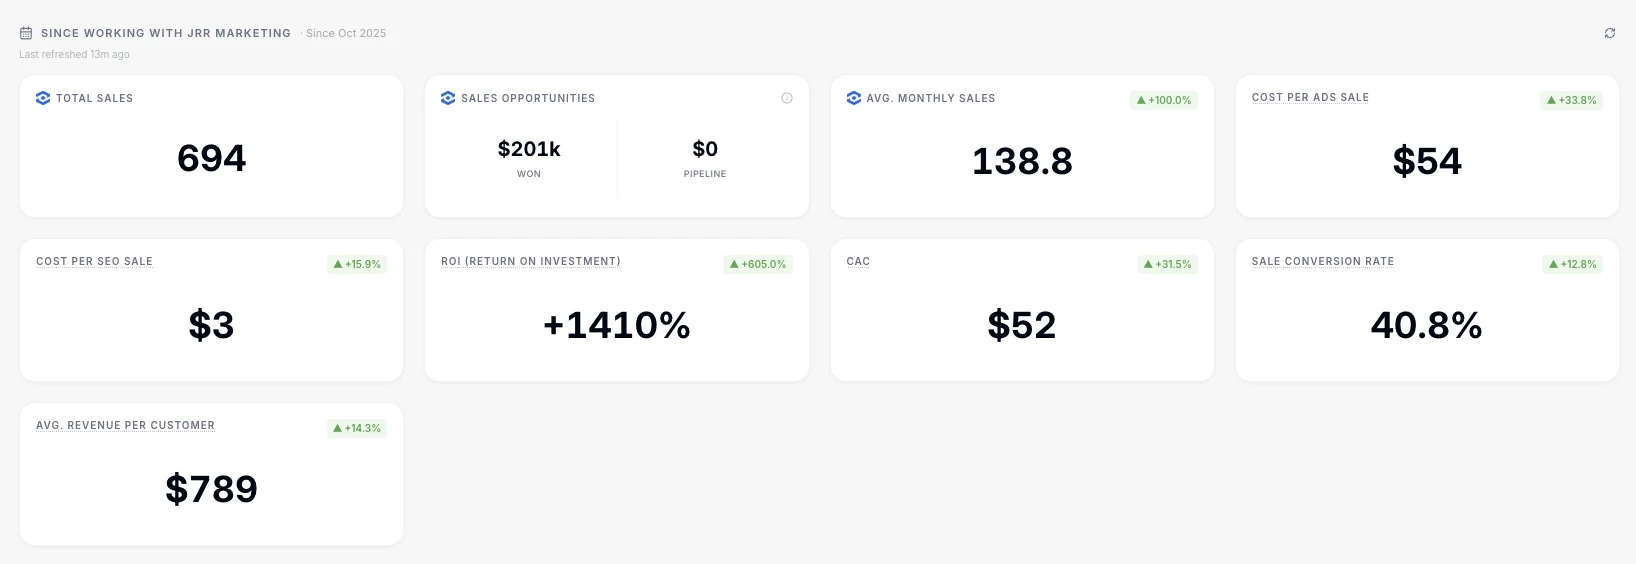The height and width of the screenshot is (564, 1636).
Task: Open the Sale Conversion Rate label
Action: [x=1322, y=261]
